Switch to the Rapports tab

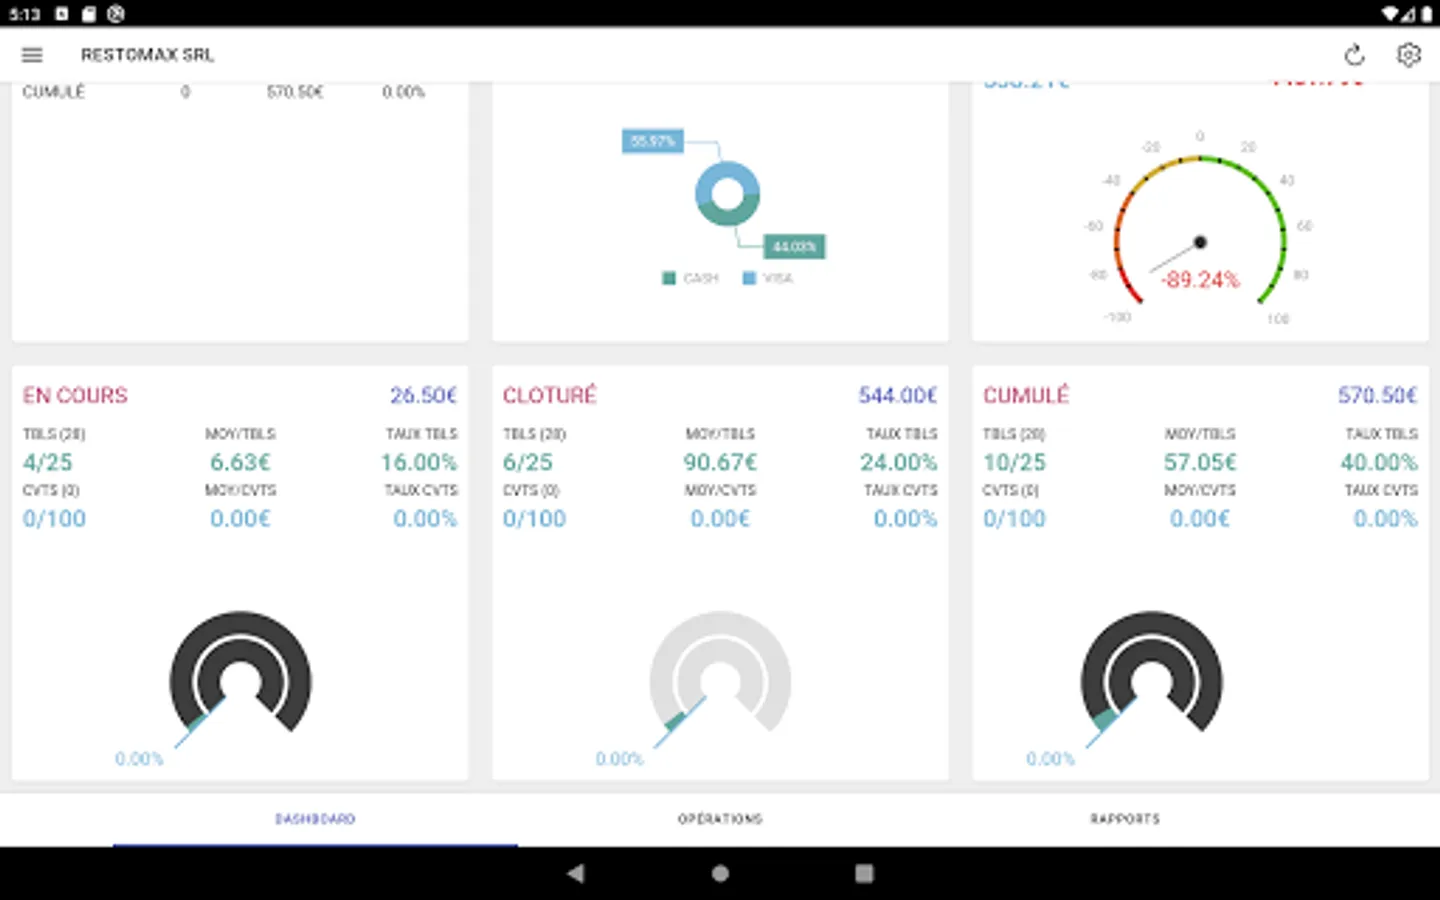pyautogui.click(x=1125, y=819)
